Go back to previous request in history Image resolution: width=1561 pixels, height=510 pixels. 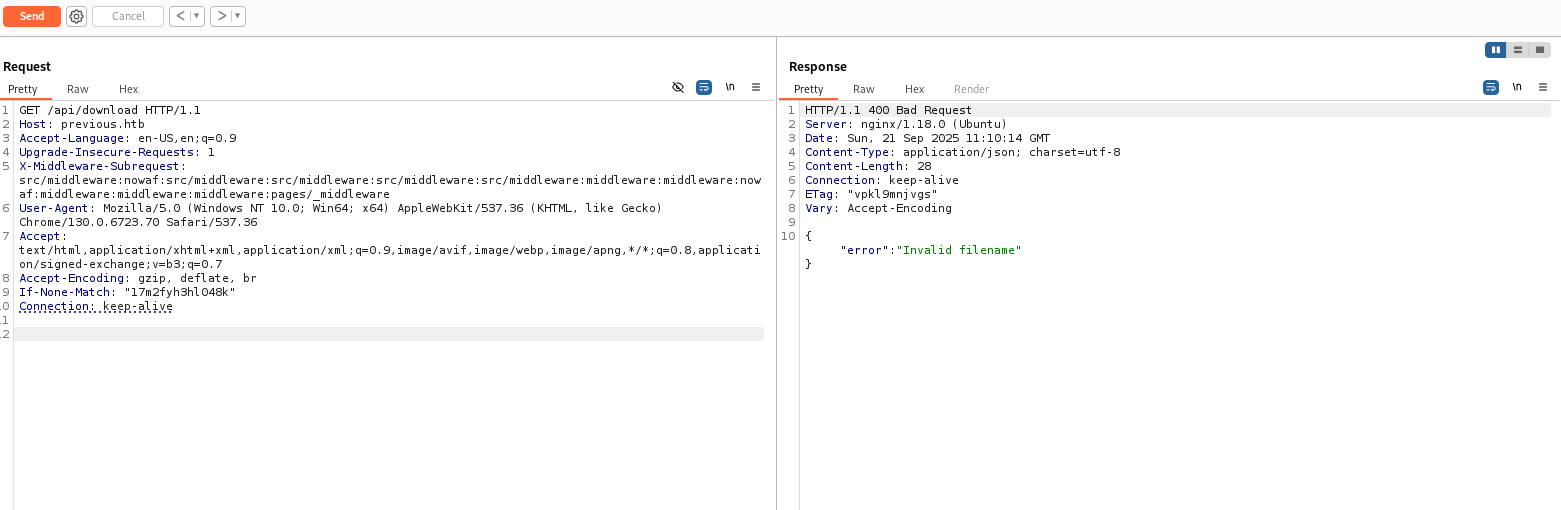click(180, 16)
